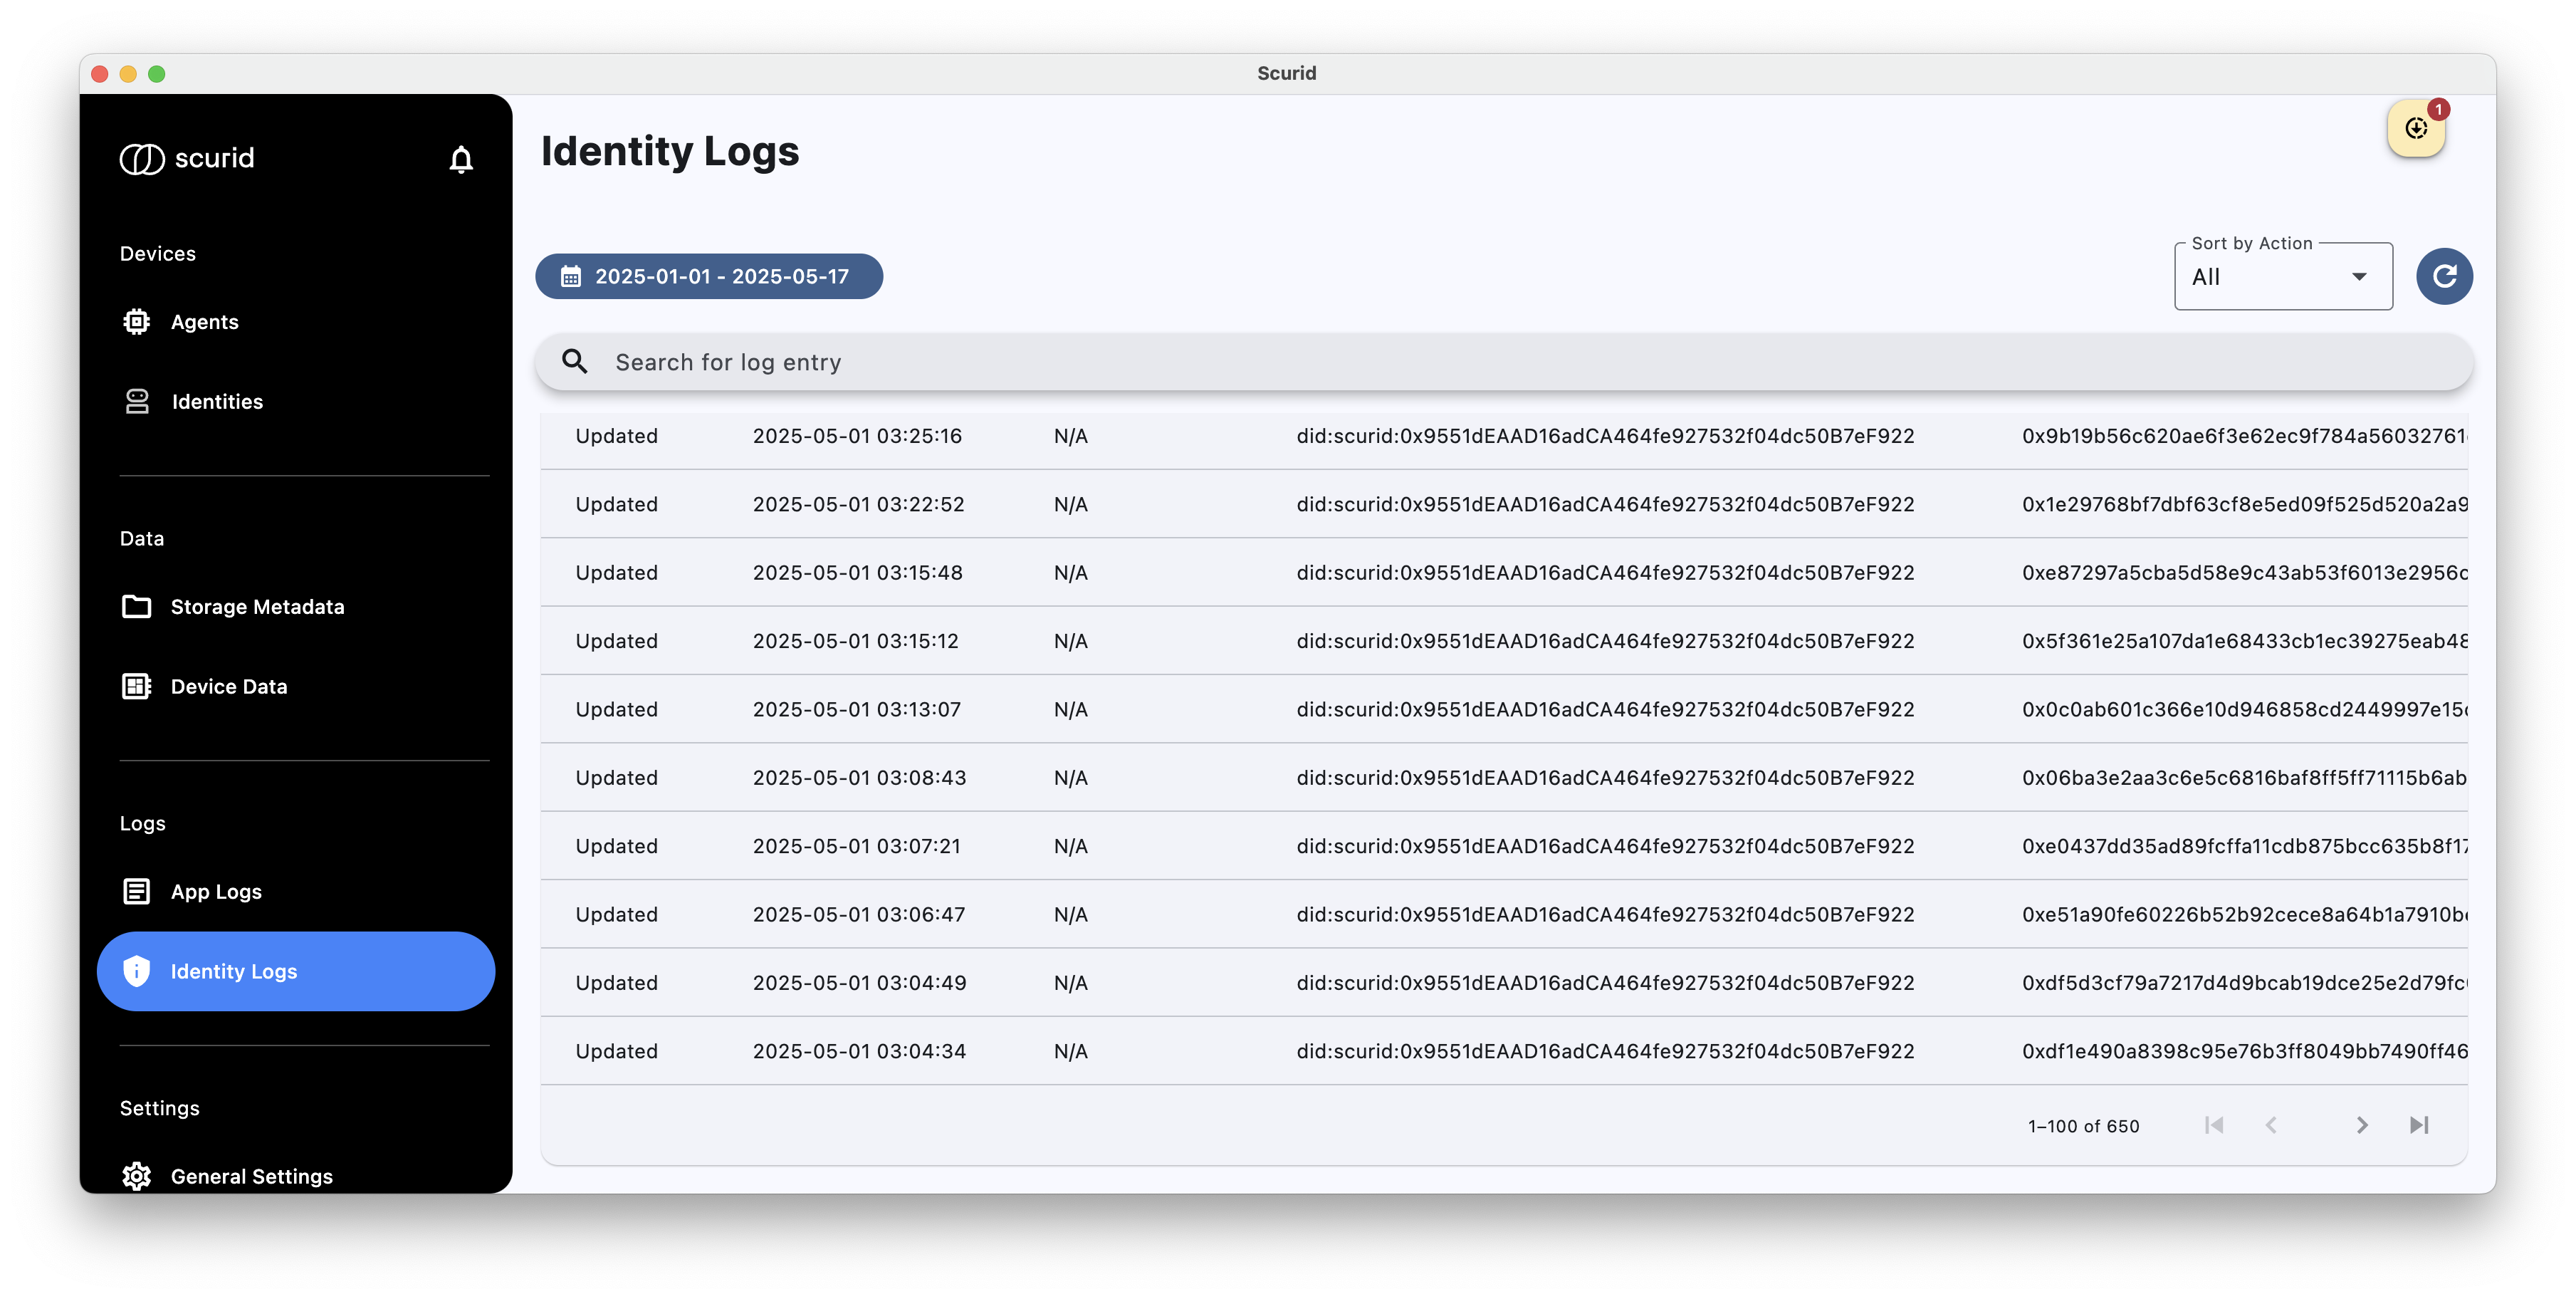Expand the Sort by Action dropdown

pos(2283,277)
